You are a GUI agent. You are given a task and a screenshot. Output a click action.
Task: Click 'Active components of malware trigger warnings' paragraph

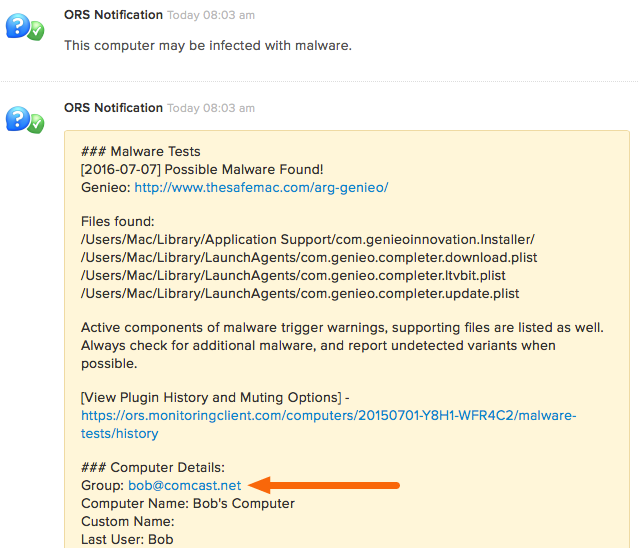click(x=342, y=346)
